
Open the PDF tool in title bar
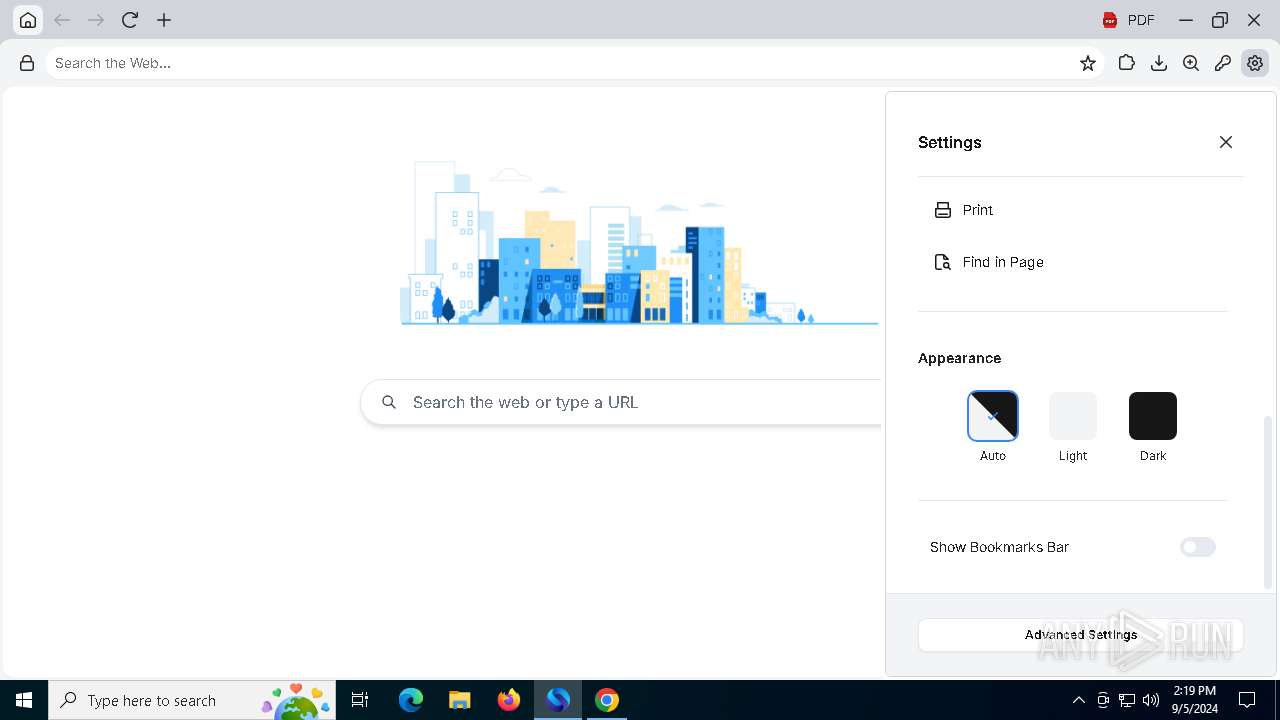[x=1129, y=20]
